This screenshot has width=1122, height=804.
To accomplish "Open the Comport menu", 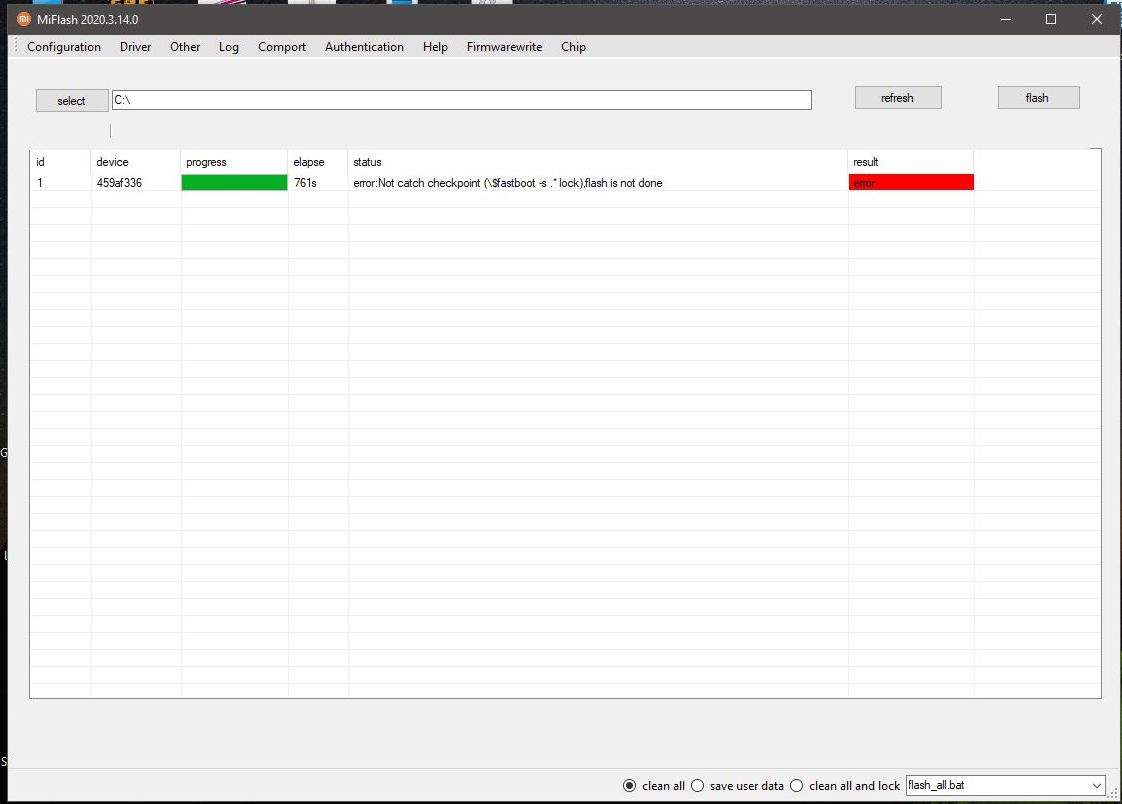I will tap(282, 46).
